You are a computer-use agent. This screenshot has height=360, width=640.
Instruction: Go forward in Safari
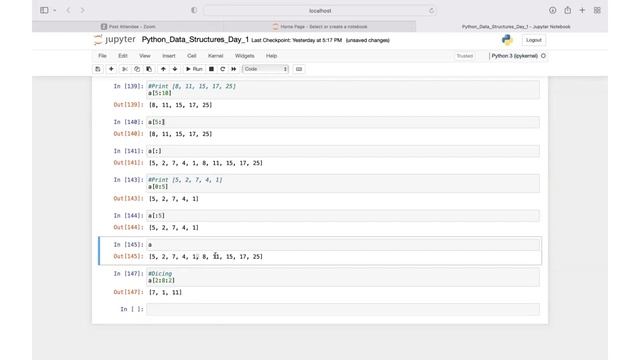coord(83,10)
